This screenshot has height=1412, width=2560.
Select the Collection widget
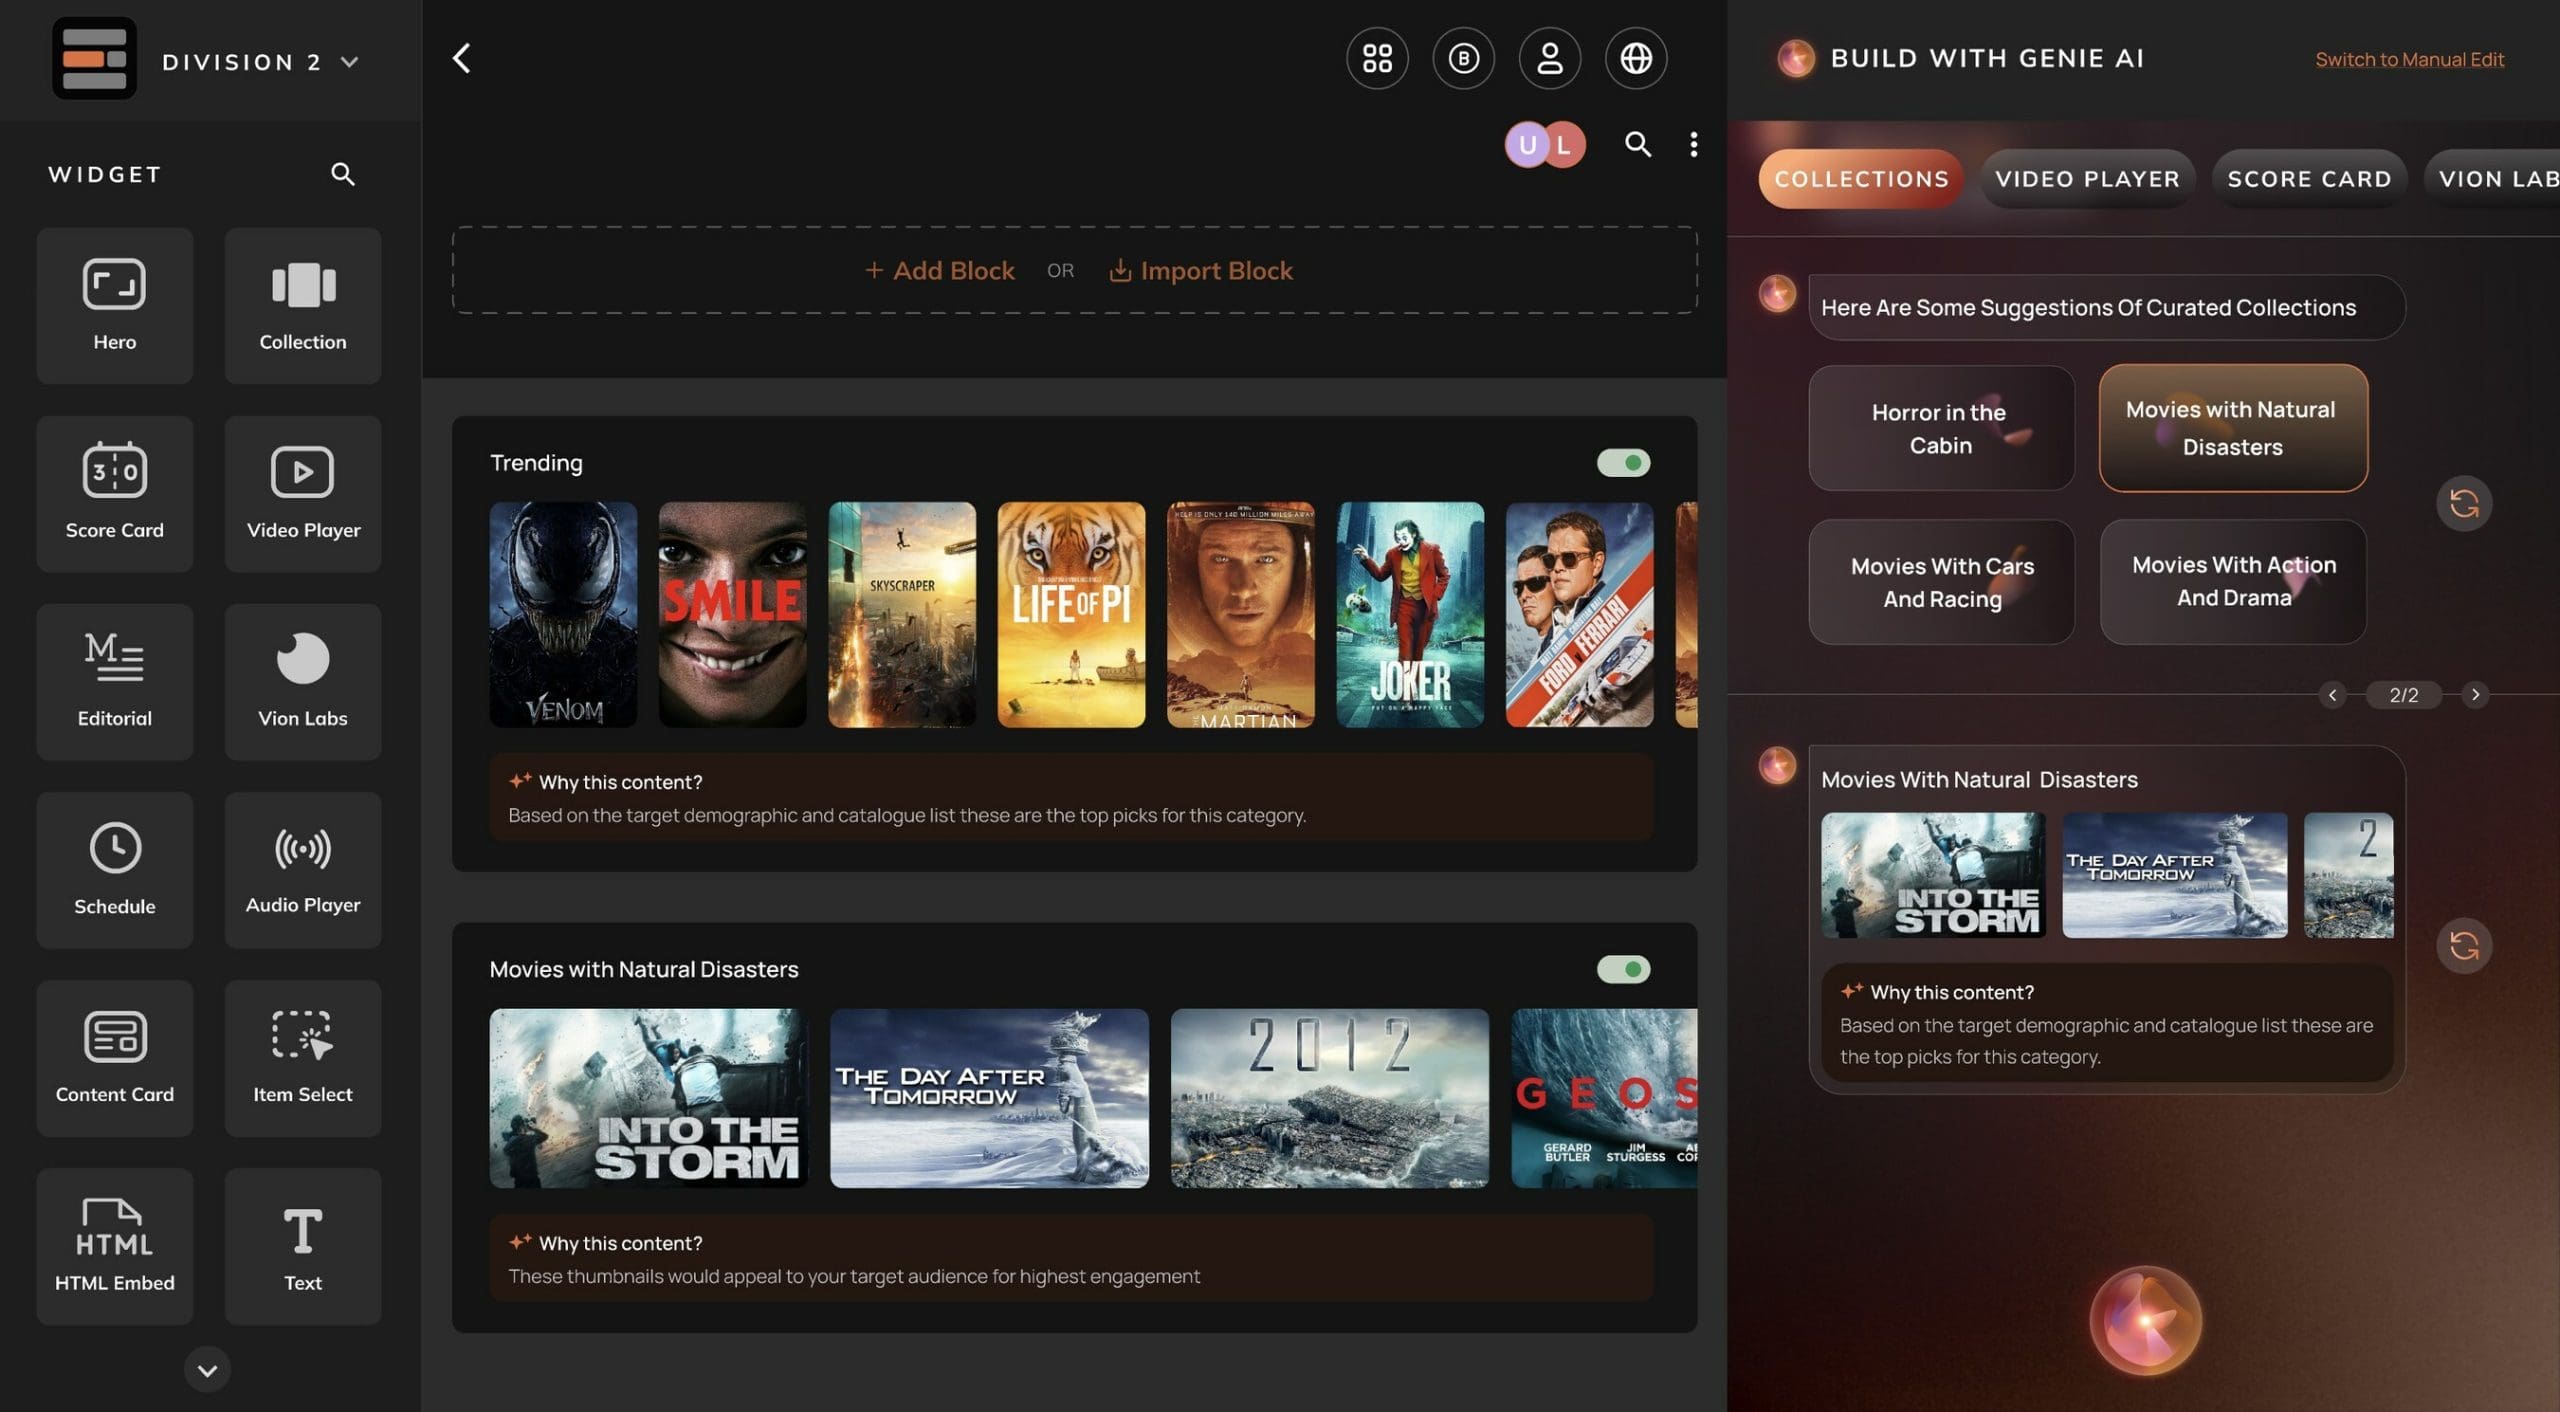point(302,305)
